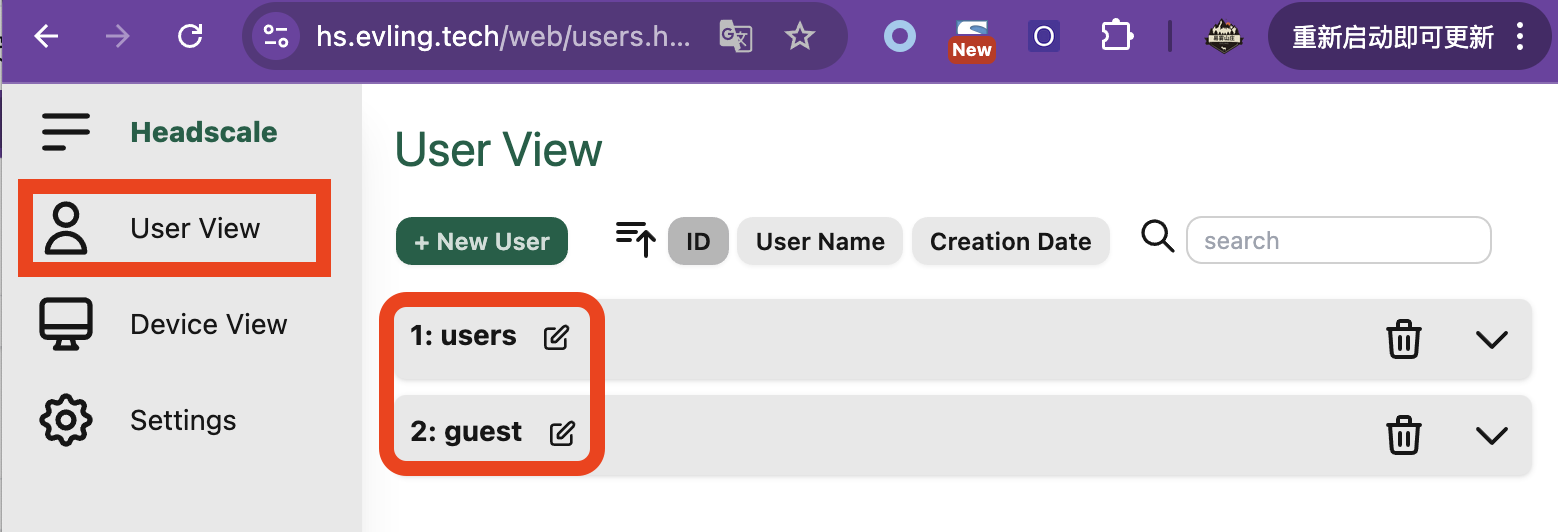
Task: Delete the user 'users'
Action: (1403, 340)
